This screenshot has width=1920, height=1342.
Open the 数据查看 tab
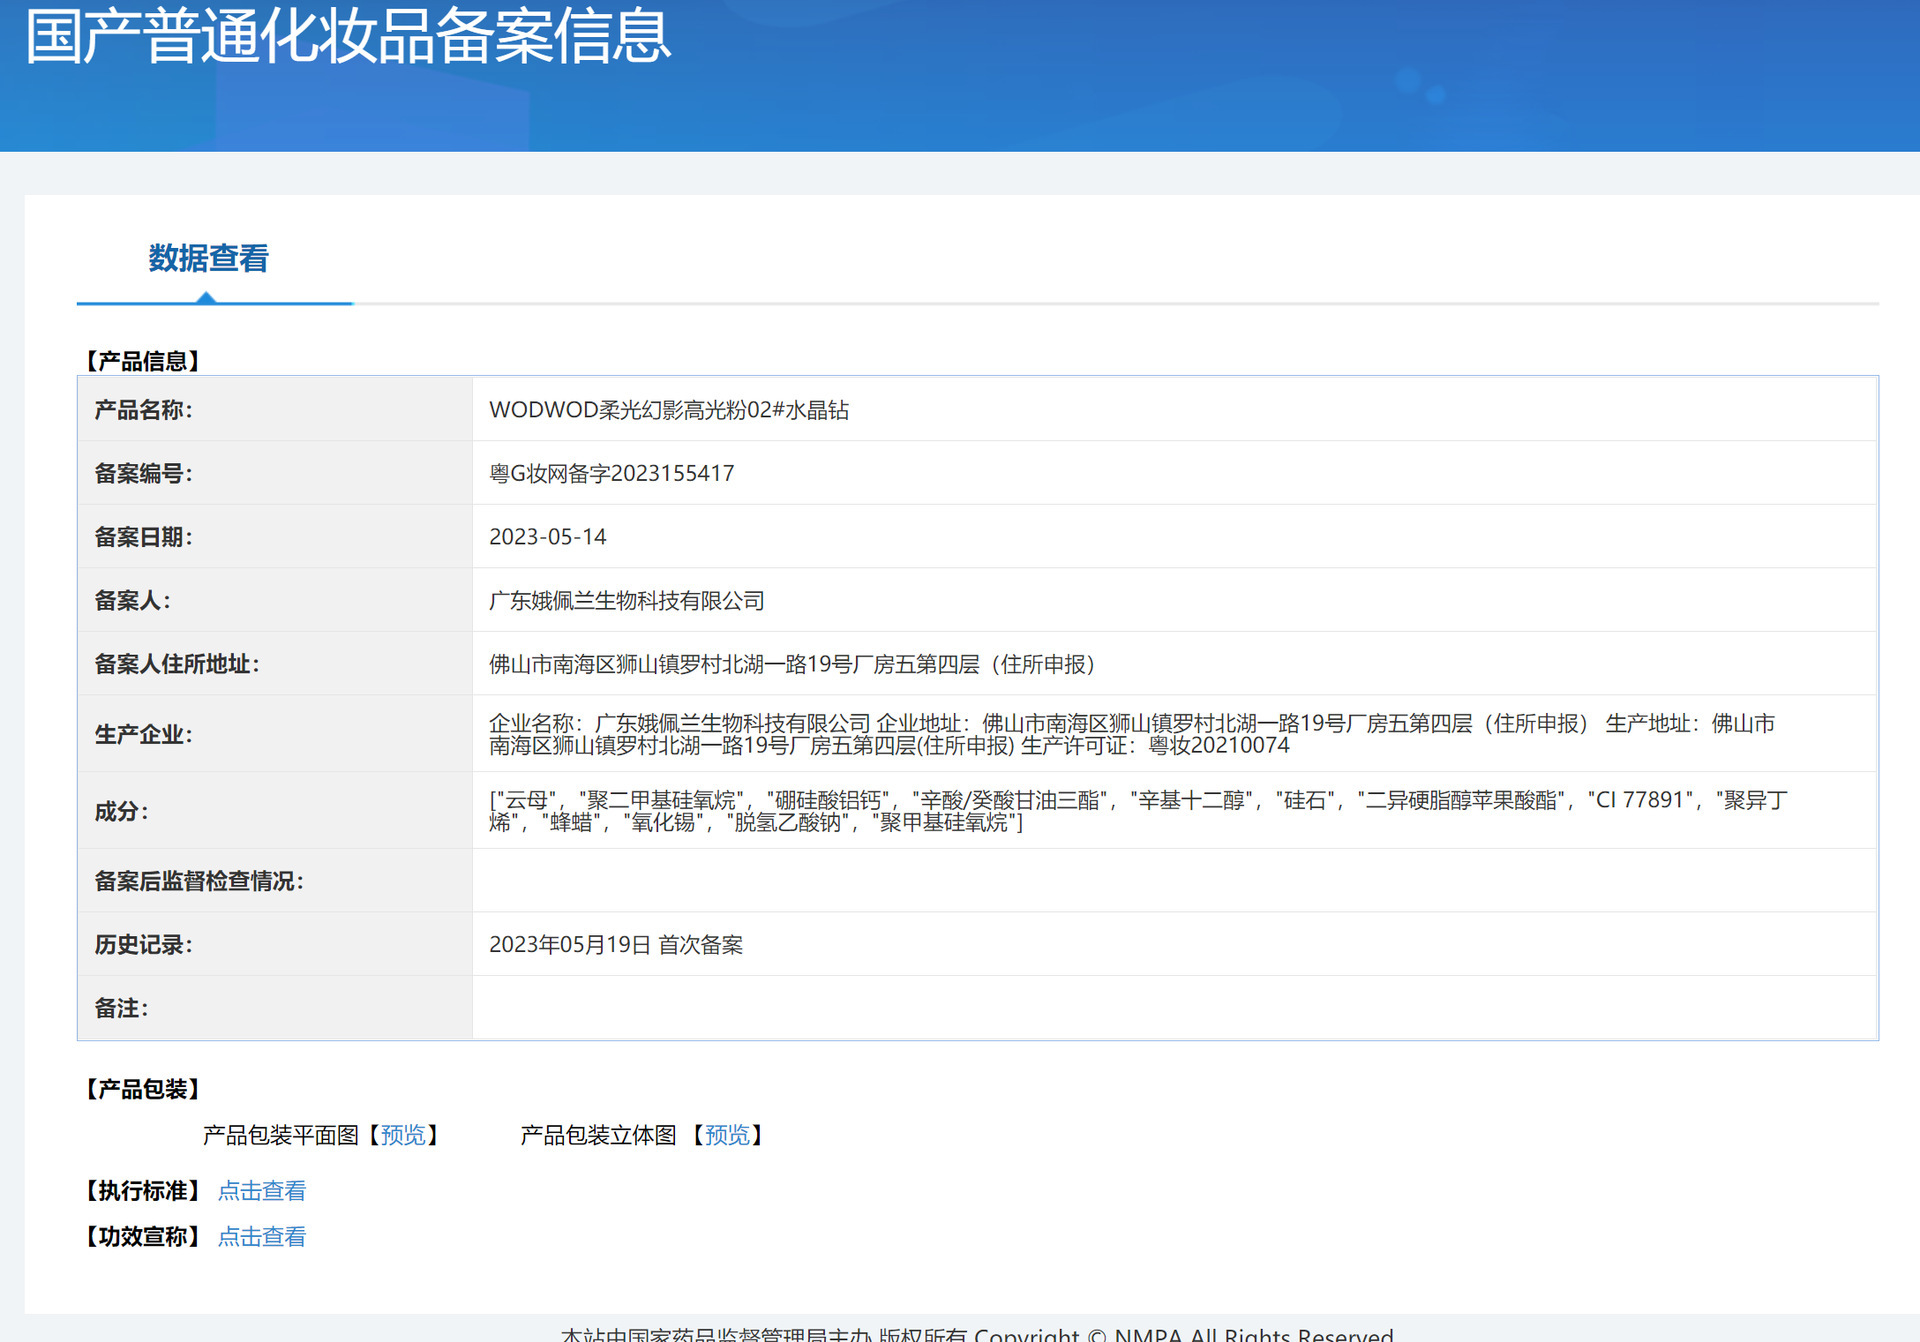pos(208,259)
